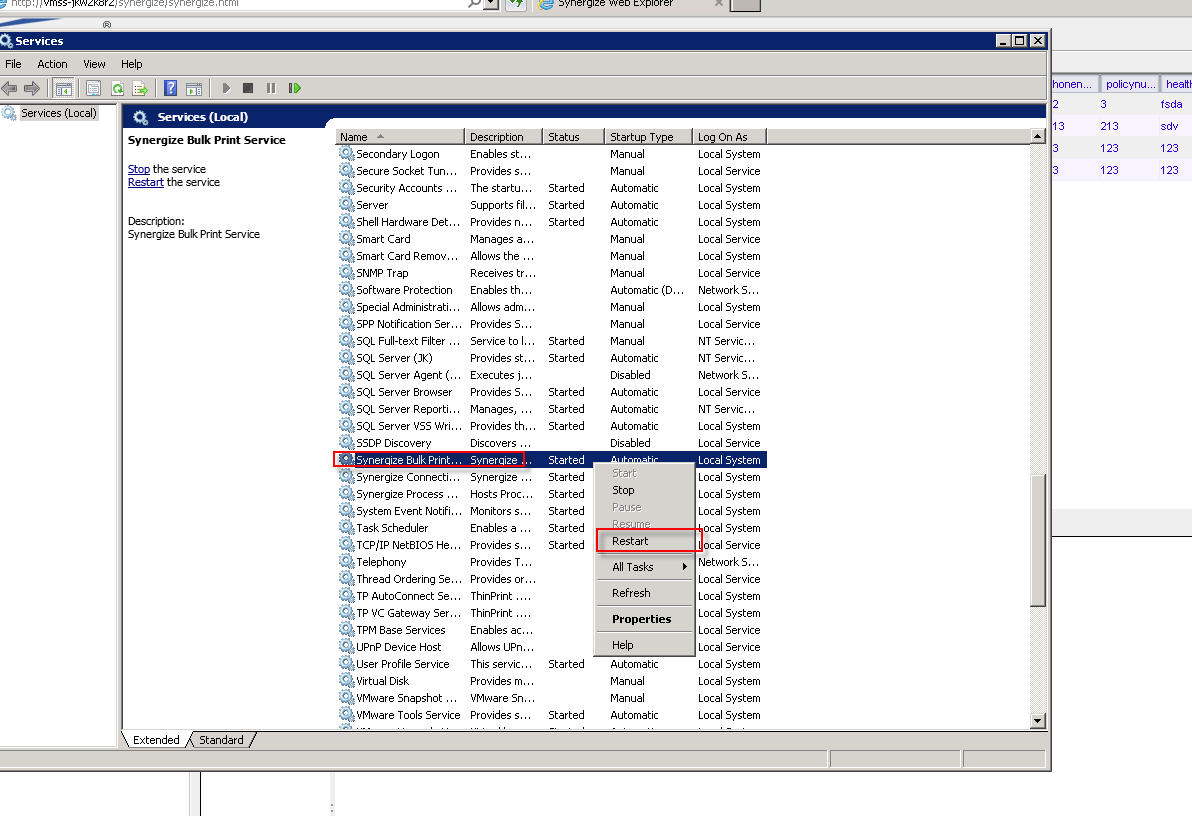
Task: Choose Stop in the context menu
Action: 644,491
